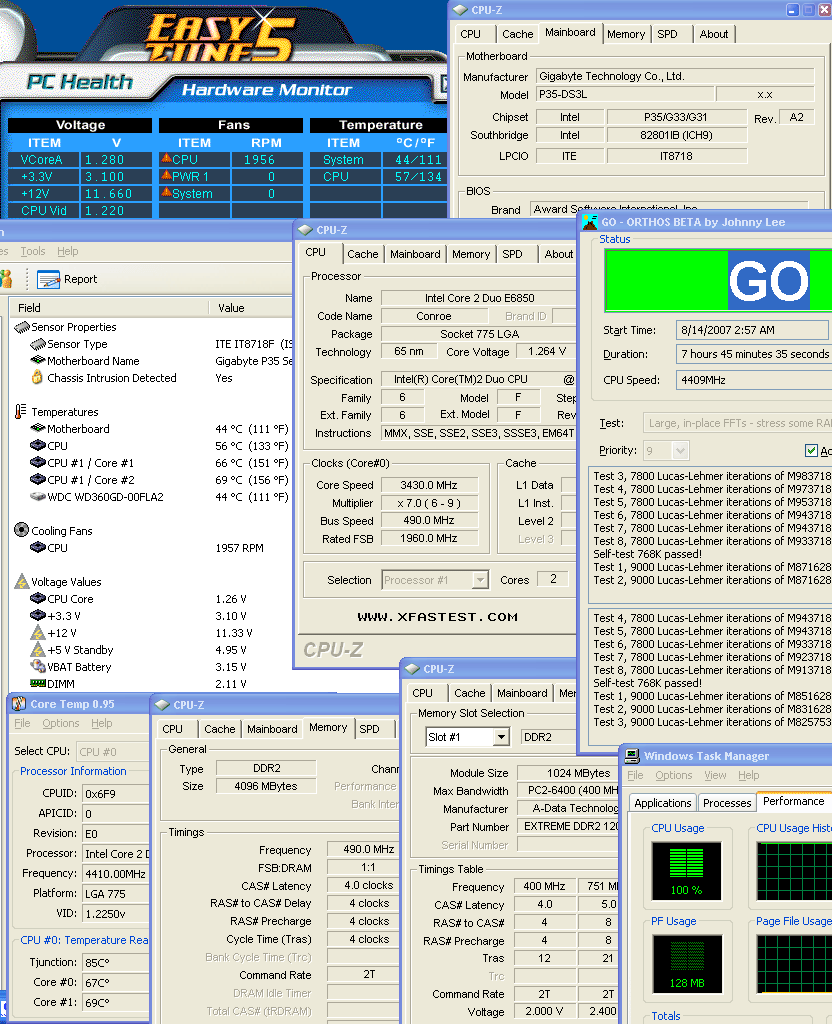Viewport: 832px width, 1024px height.
Task: Open the About tab in the CPU-Z Motherboard window
Action: pyautogui.click(x=714, y=34)
